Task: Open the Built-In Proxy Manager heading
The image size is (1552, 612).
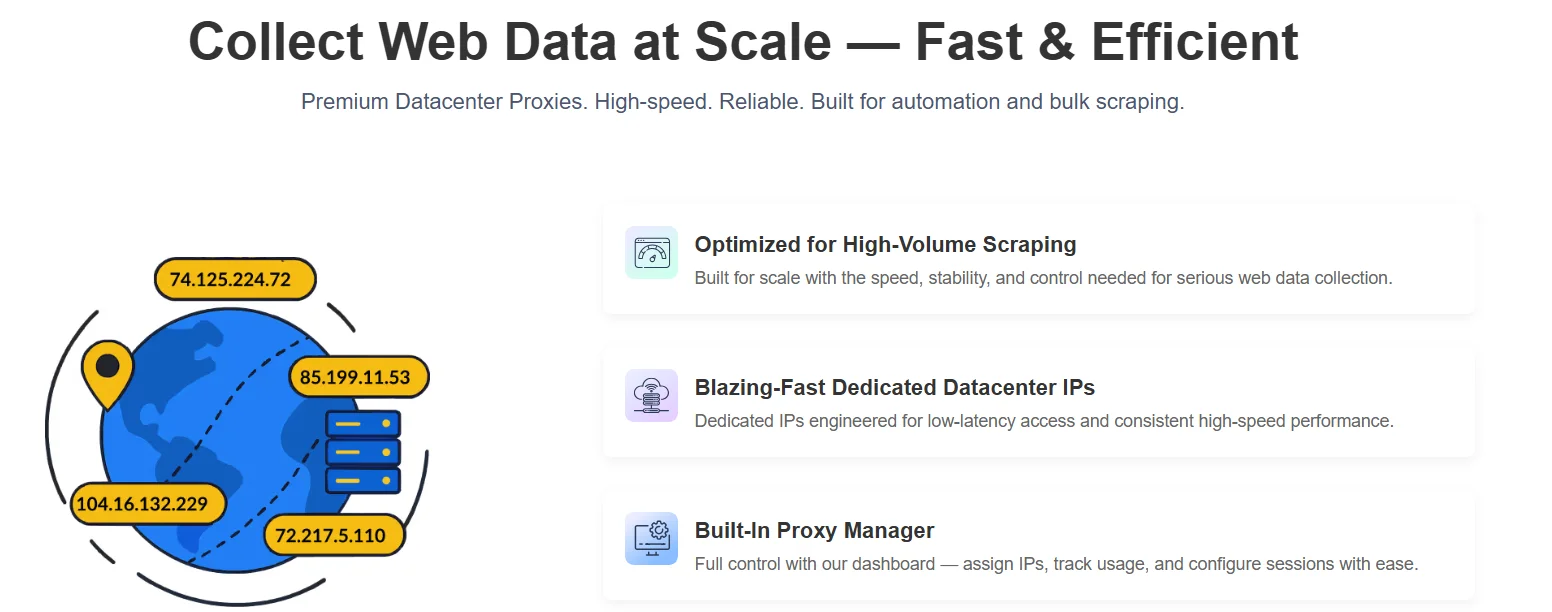Action: (x=814, y=530)
